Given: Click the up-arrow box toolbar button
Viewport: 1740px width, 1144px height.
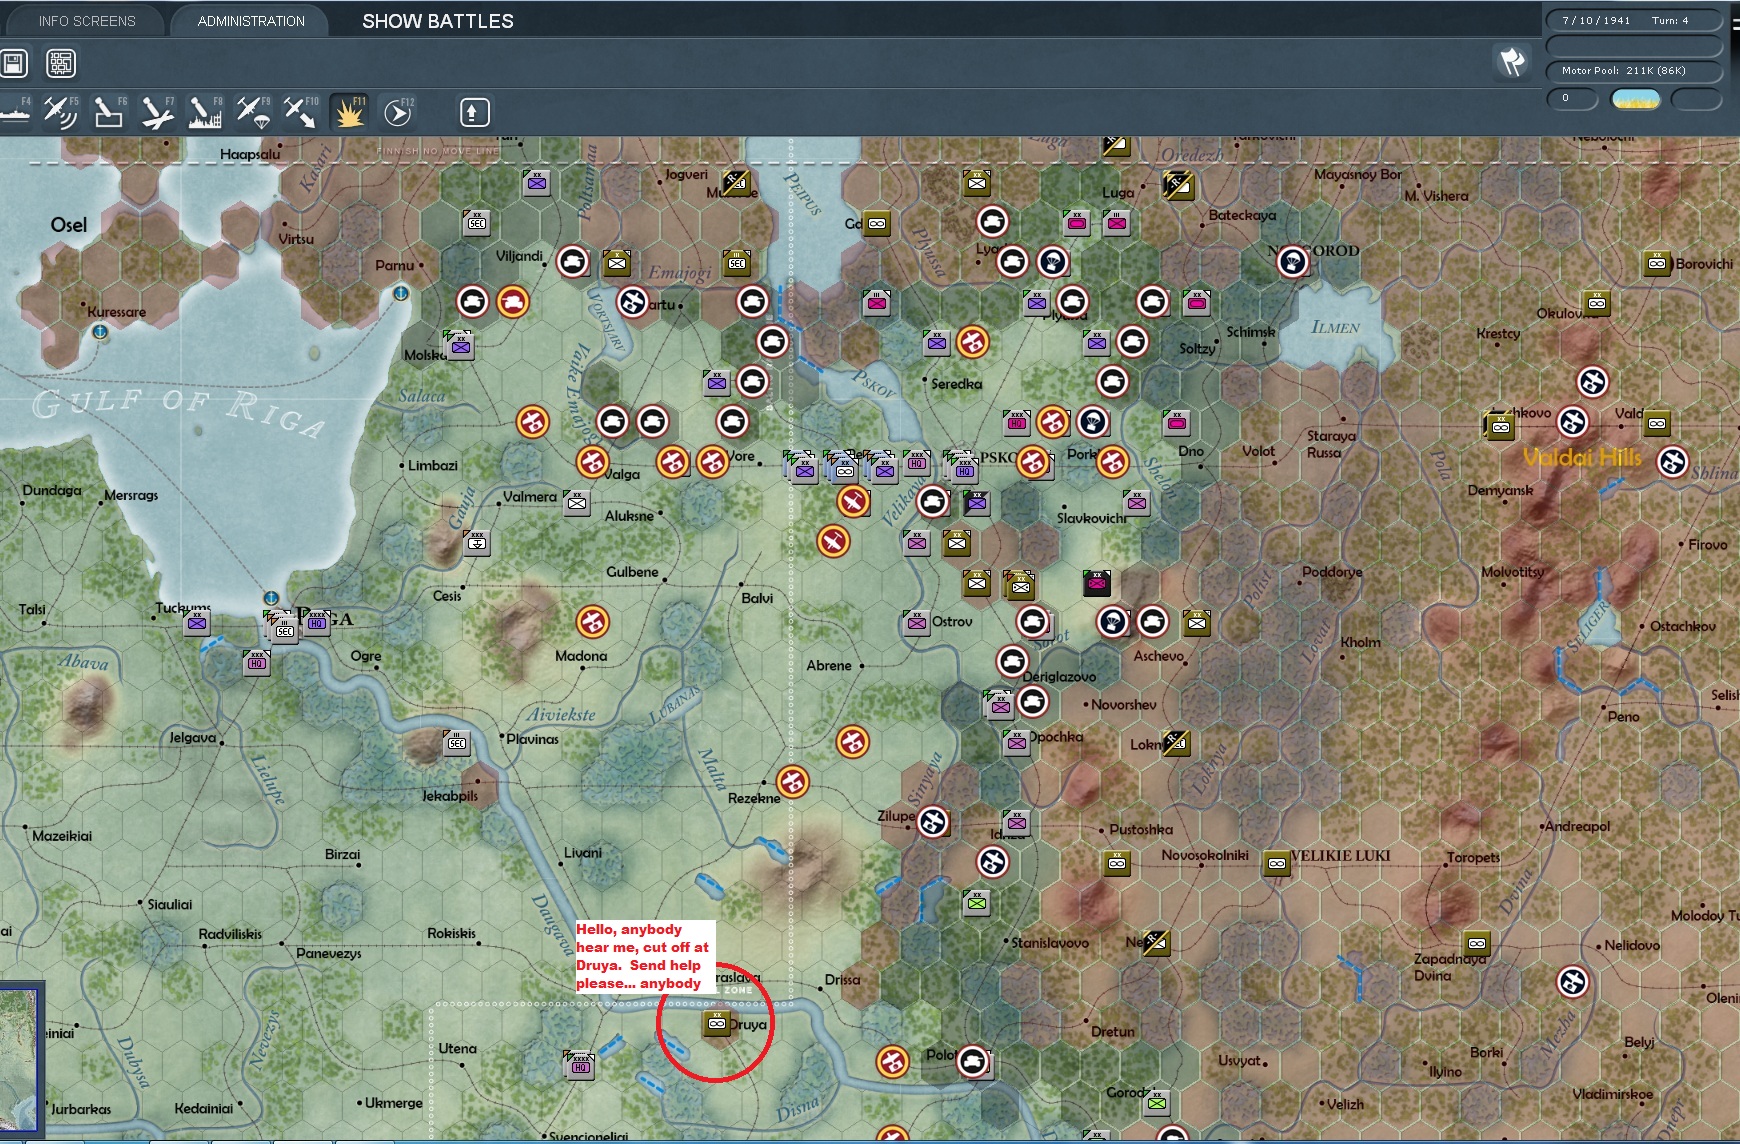Looking at the screenshot, I should tap(475, 112).
